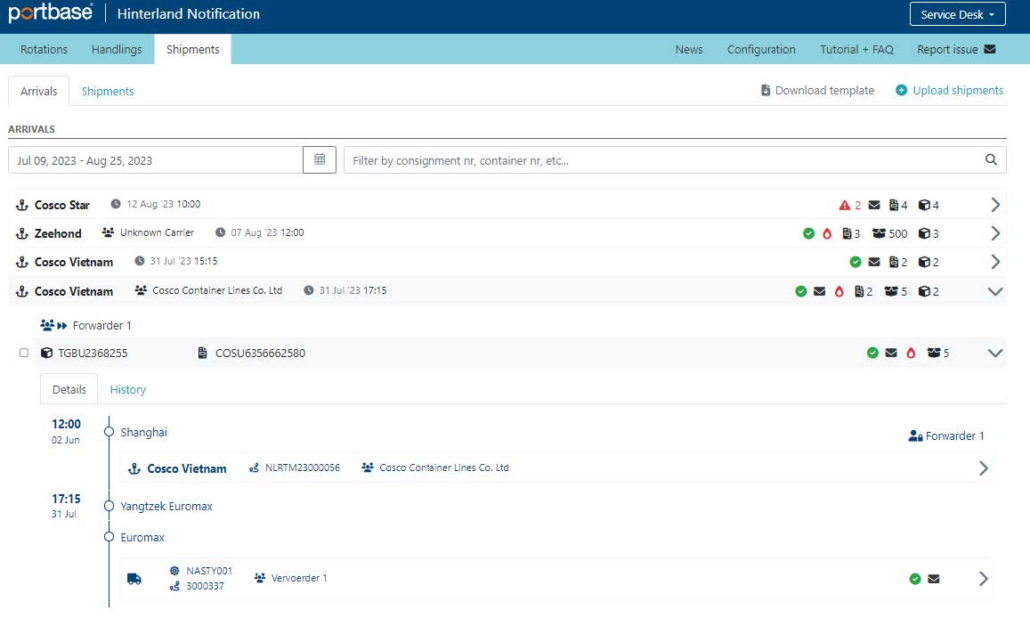Open the Handlings tab
This screenshot has width=1030, height=618.
coord(117,48)
